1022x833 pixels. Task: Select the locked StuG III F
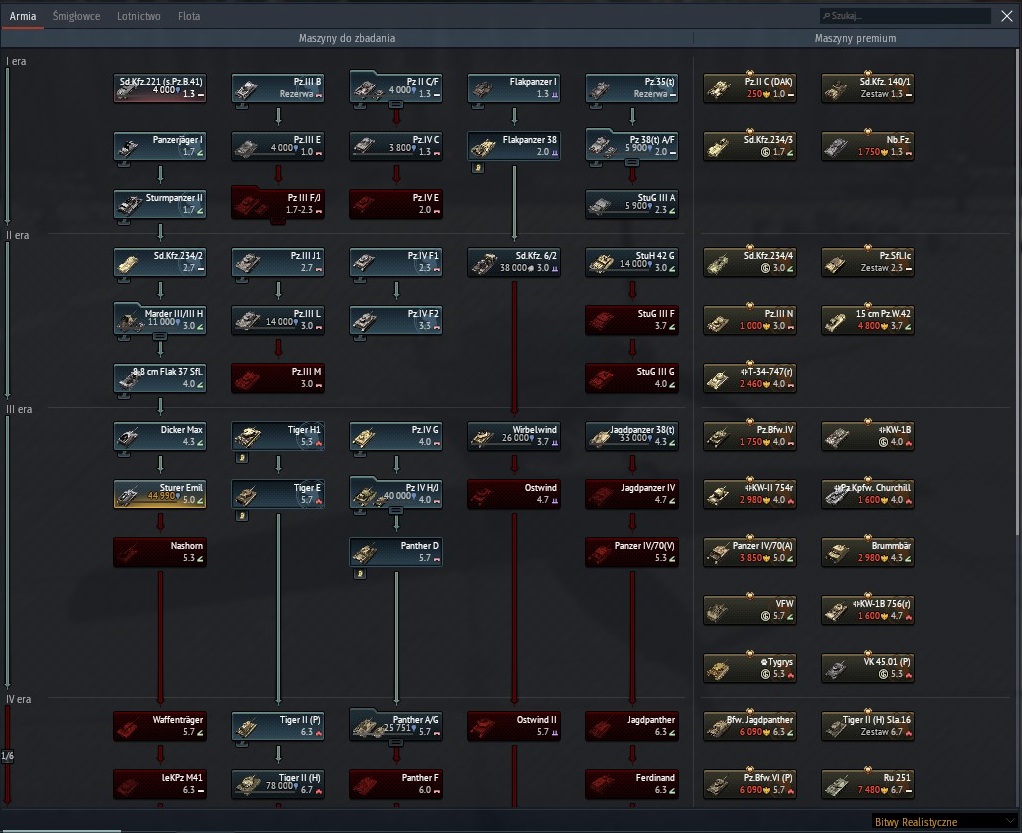point(632,320)
